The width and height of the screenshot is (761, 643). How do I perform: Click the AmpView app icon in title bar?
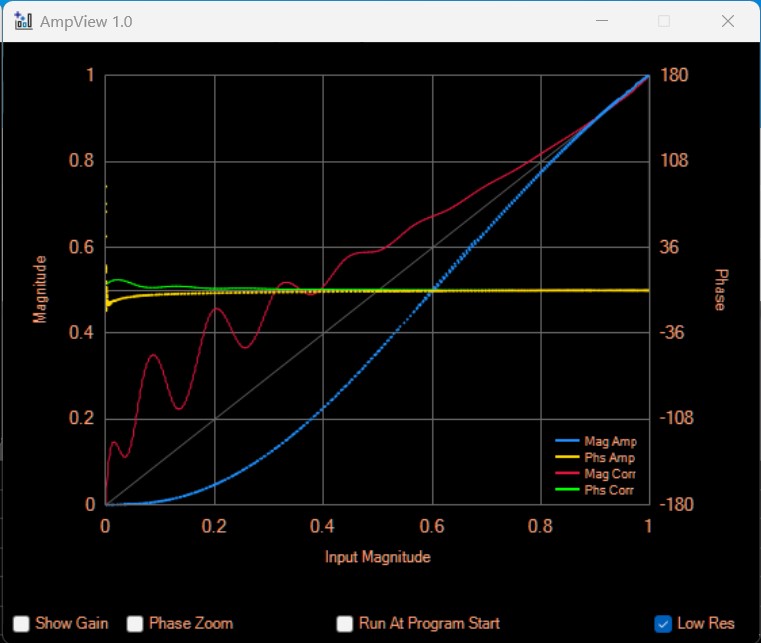coord(23,21)
